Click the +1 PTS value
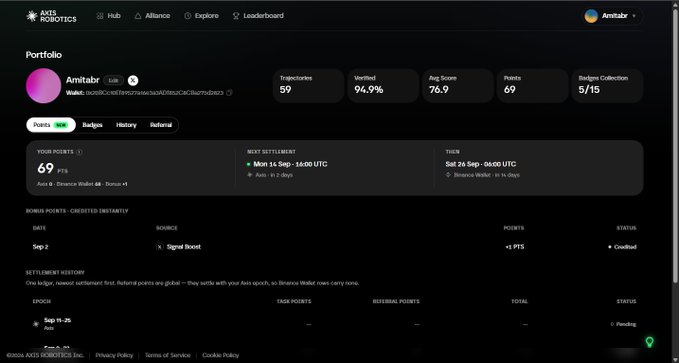 coord(514,247)
